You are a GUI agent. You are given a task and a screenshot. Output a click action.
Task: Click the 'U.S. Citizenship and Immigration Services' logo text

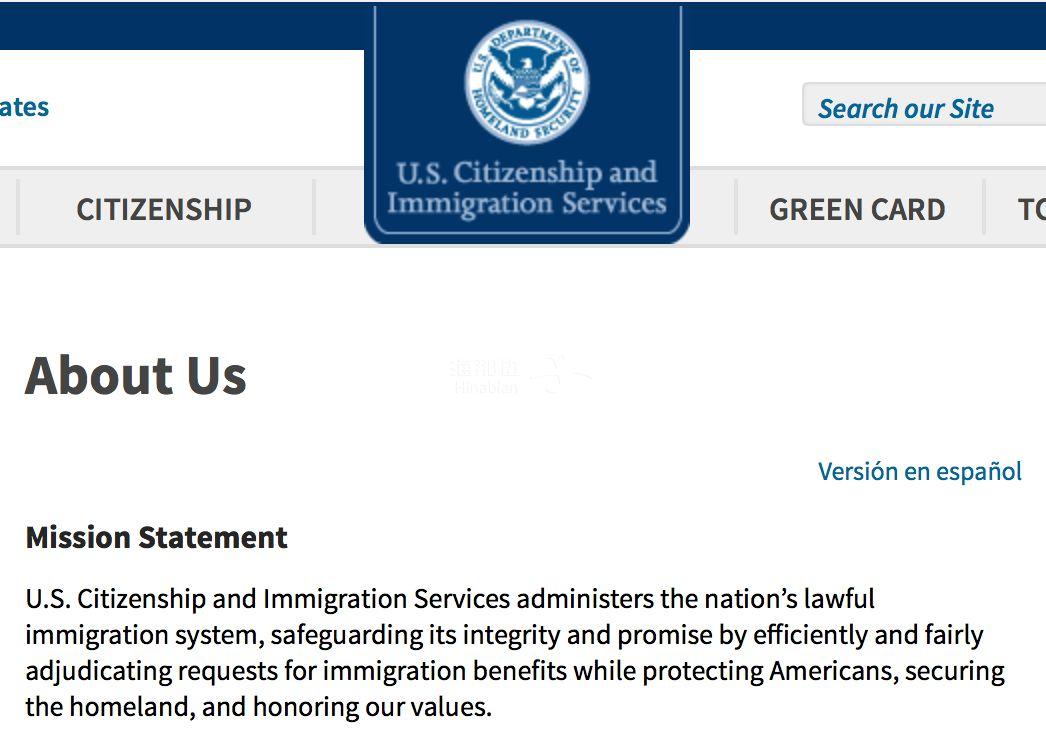(526, 188)
